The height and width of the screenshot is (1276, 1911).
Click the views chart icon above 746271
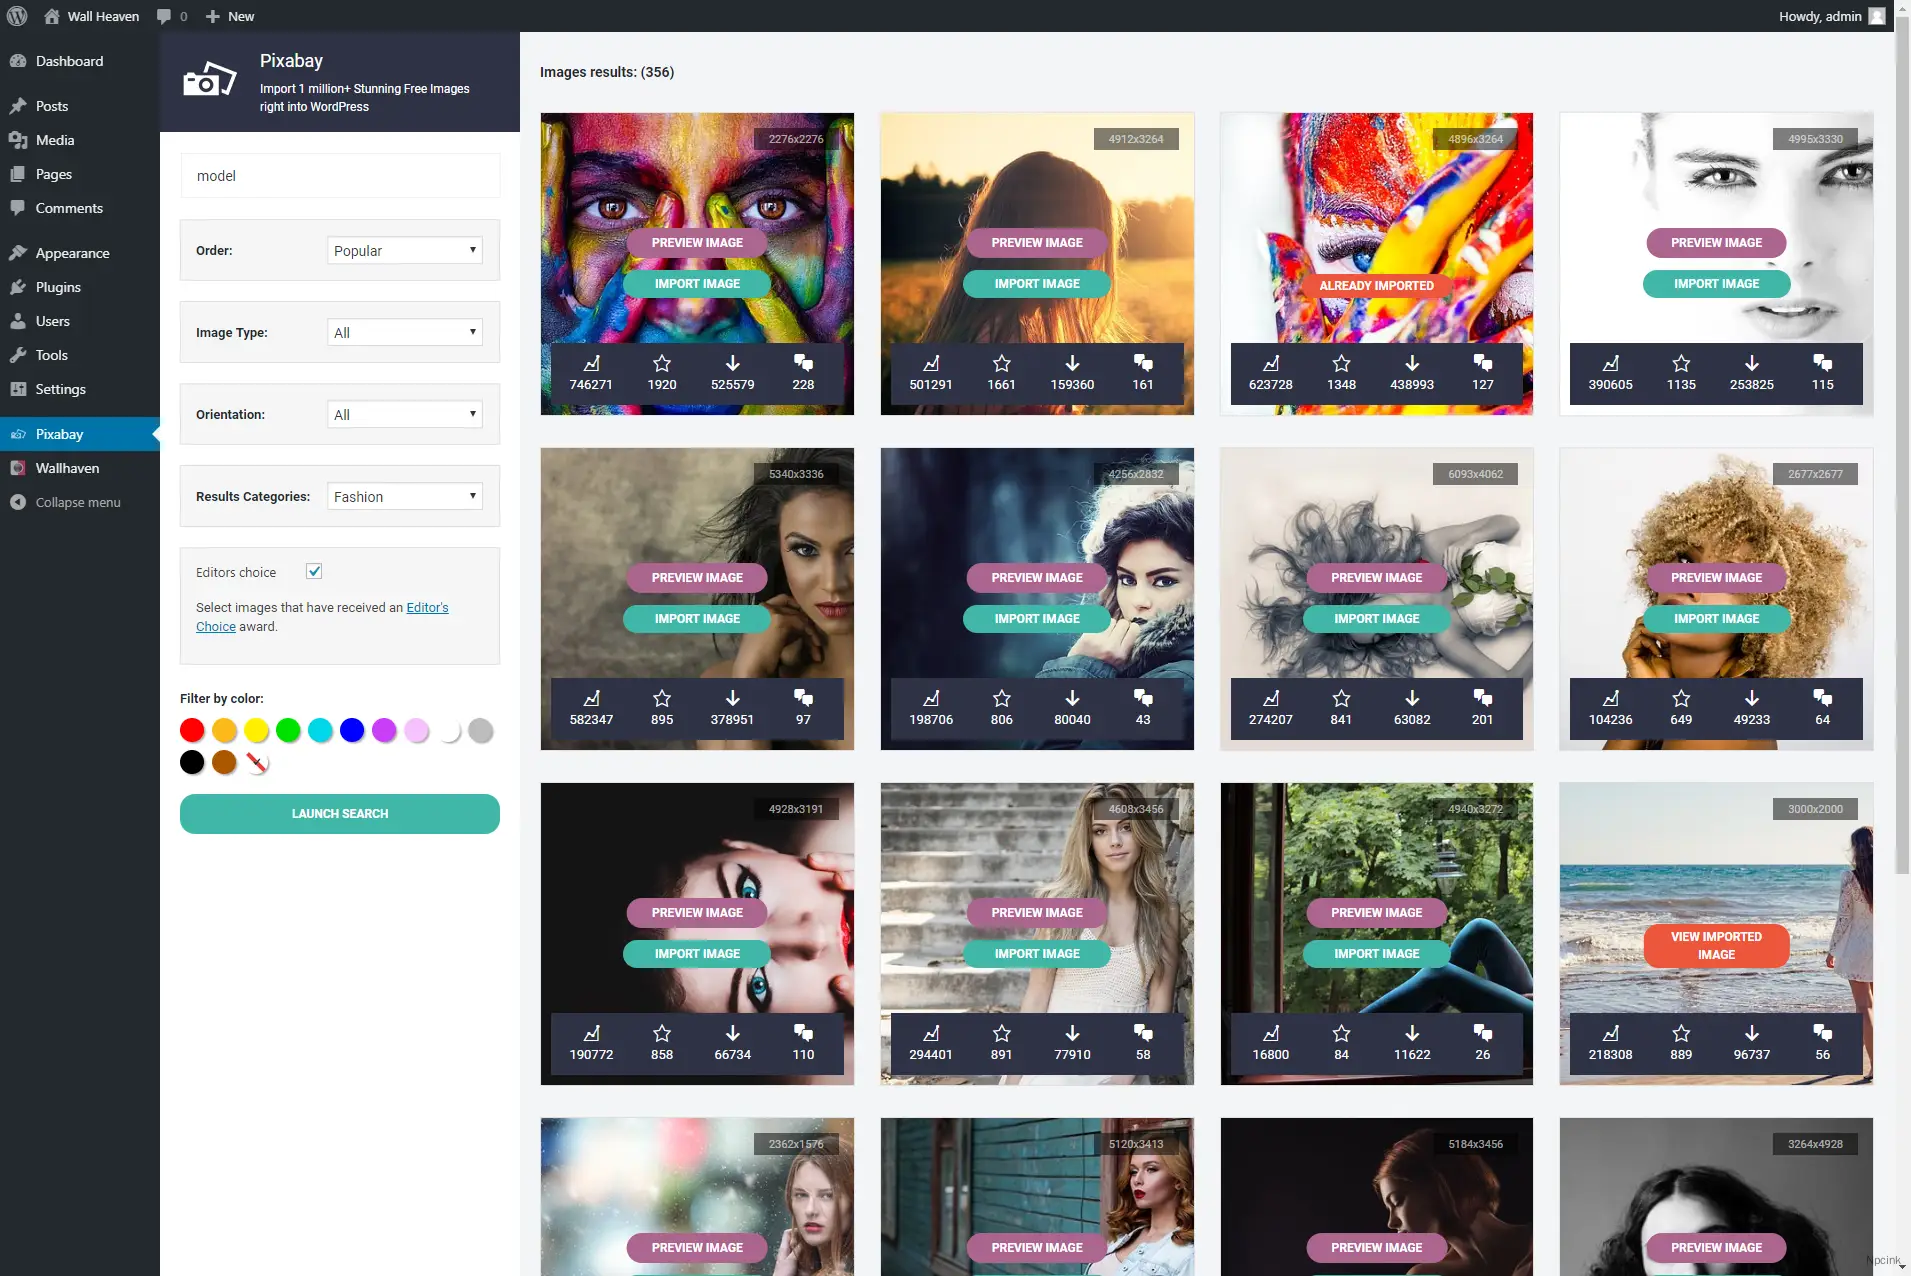[591, 363]
